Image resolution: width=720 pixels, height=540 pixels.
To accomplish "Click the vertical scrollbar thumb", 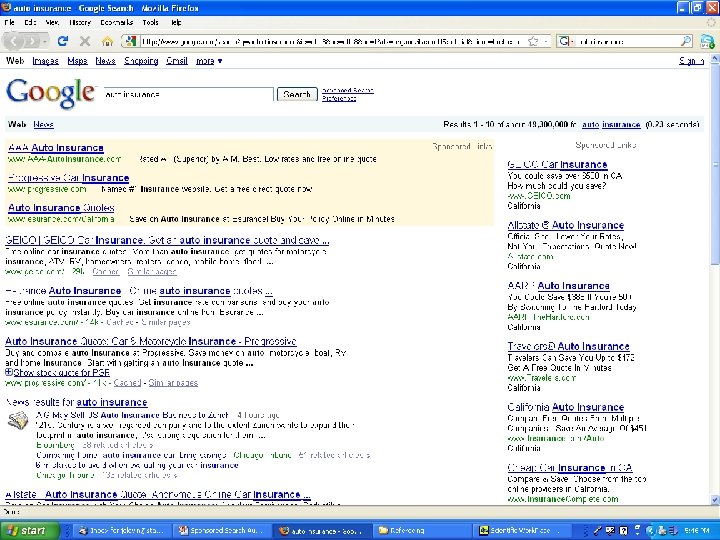I will coord(715,164).
